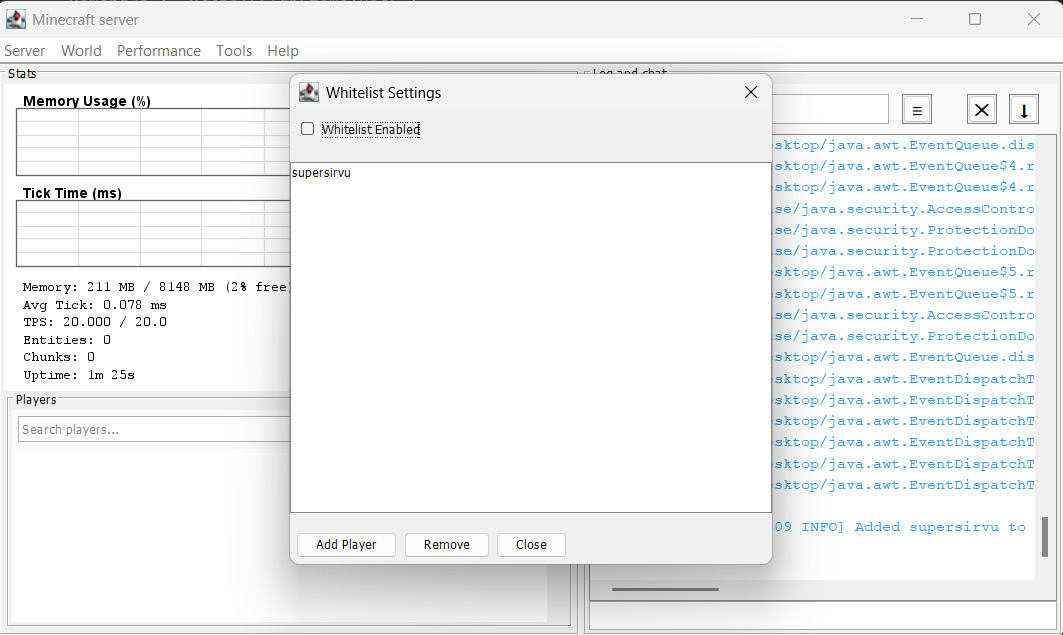
Task: Click the Close button in Whitelist Settings
Action: [531, 544]
